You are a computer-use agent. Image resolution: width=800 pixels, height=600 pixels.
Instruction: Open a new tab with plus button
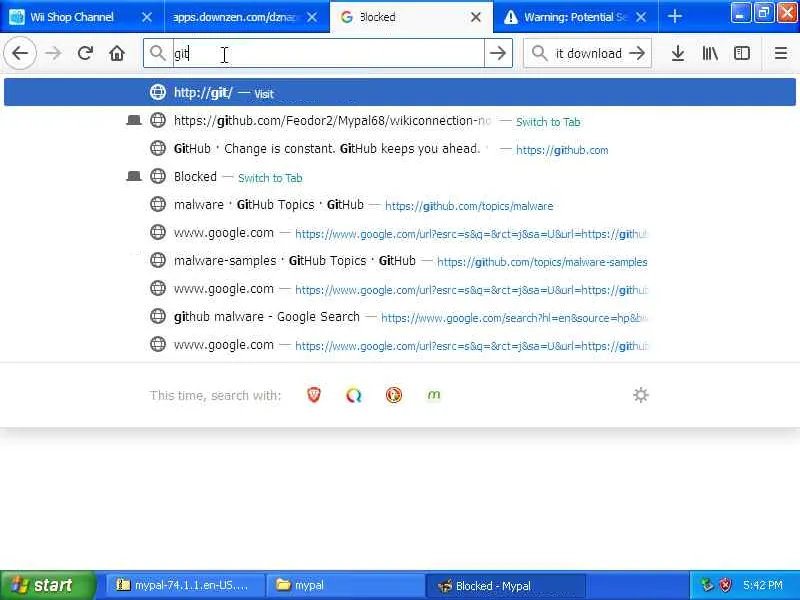674,17
